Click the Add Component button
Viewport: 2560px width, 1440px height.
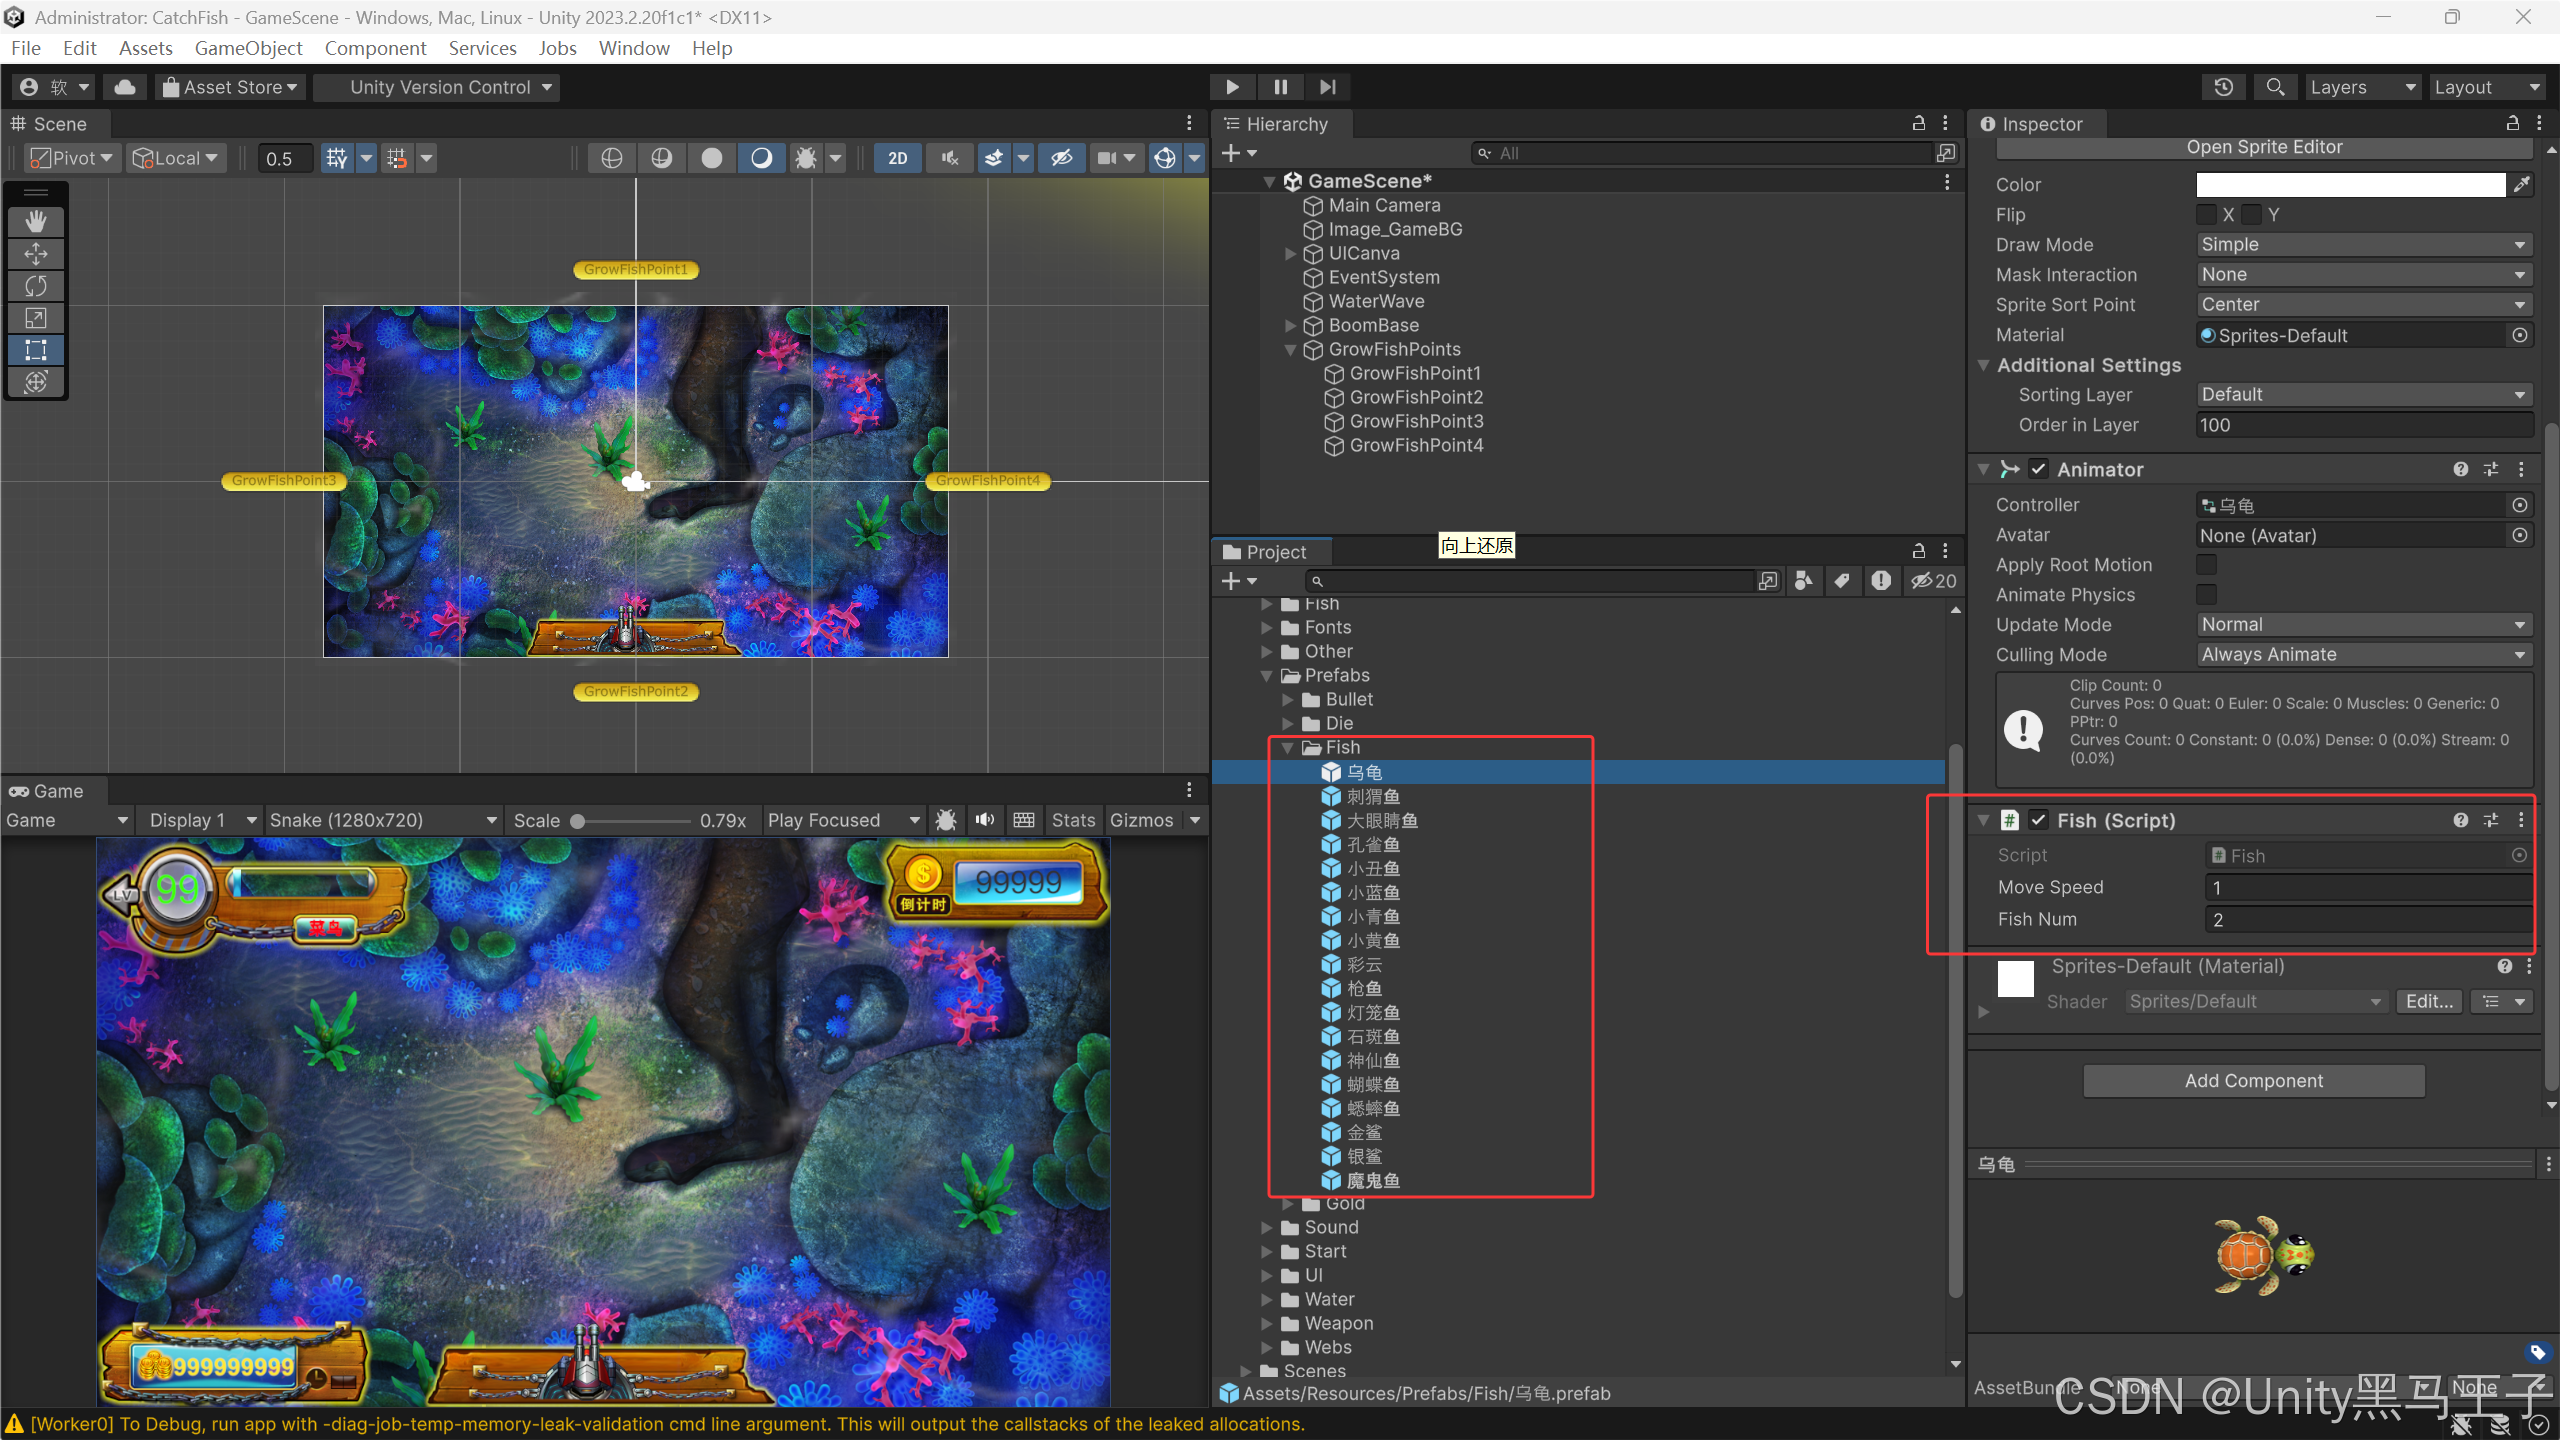2253,1081
